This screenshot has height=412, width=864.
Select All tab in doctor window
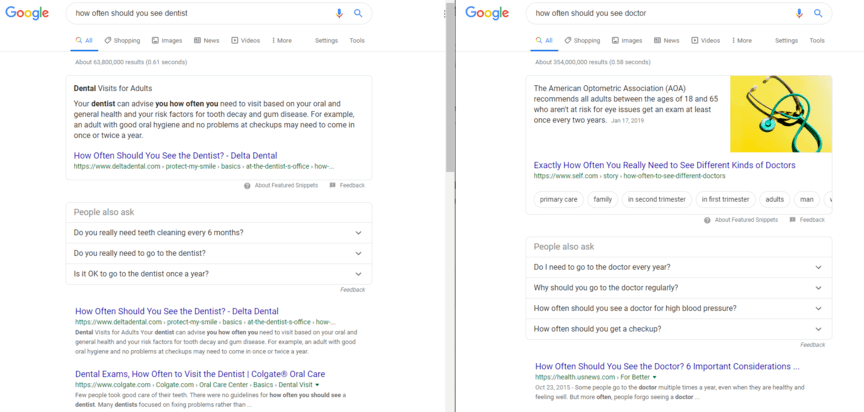coord(544,41)
